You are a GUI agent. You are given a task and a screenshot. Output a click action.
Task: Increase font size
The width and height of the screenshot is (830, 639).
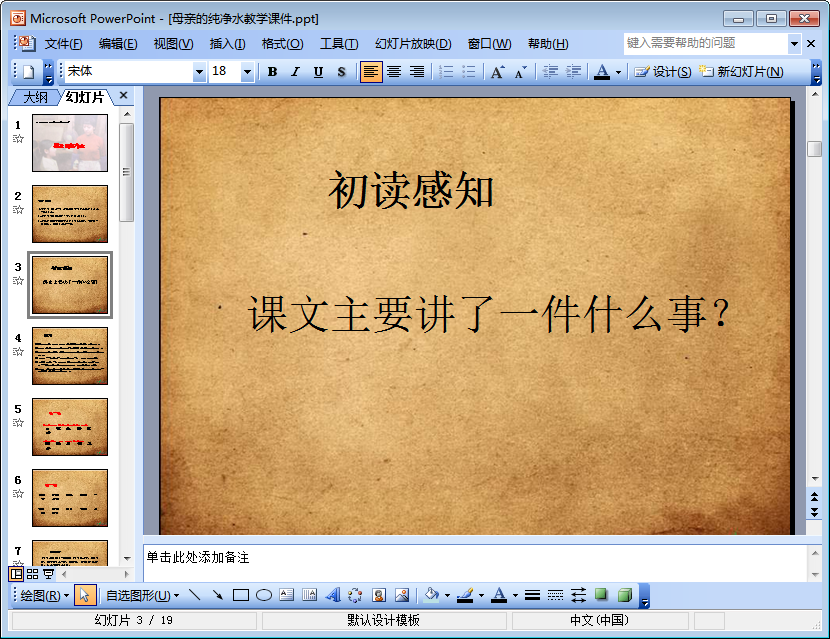click(x=498, y=71)
